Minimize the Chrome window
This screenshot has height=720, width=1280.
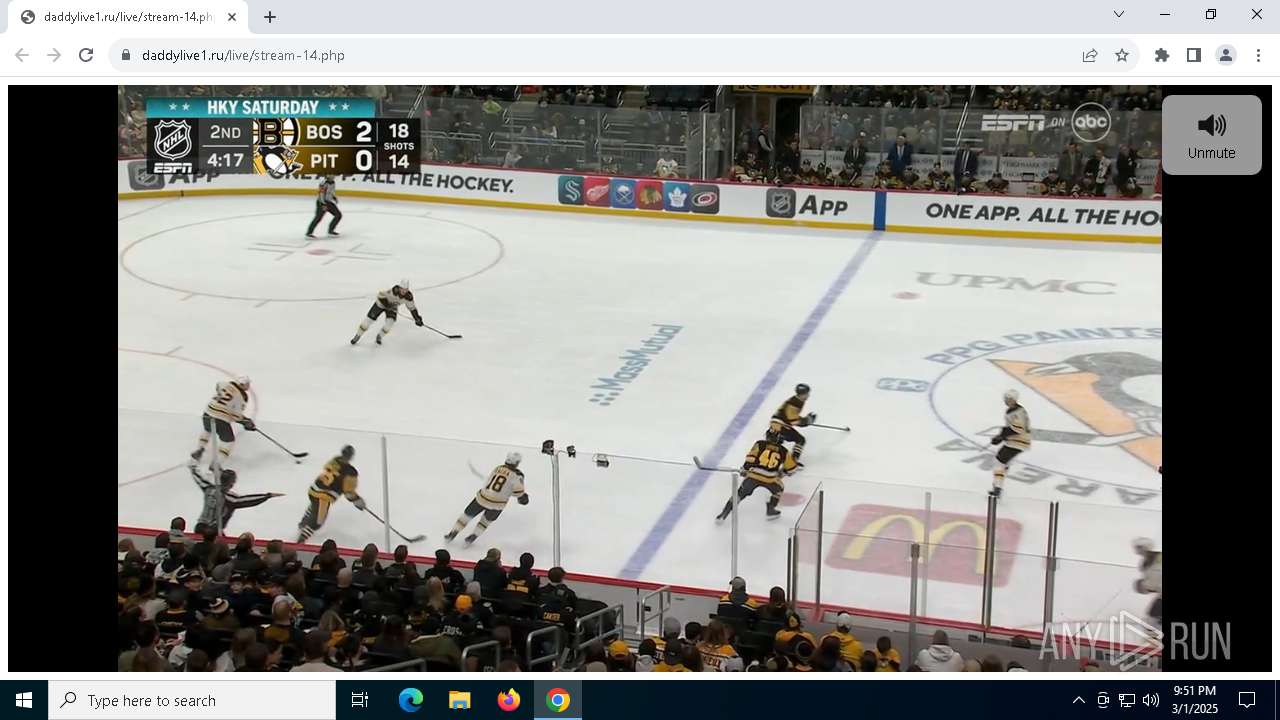pos(1165,14)
